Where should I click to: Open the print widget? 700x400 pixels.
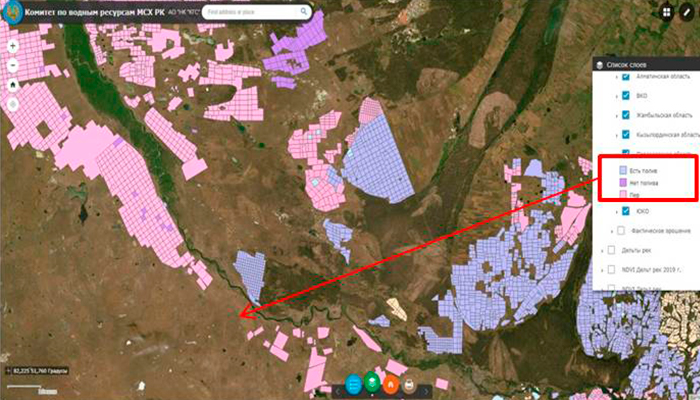click(x=408, y=384)
